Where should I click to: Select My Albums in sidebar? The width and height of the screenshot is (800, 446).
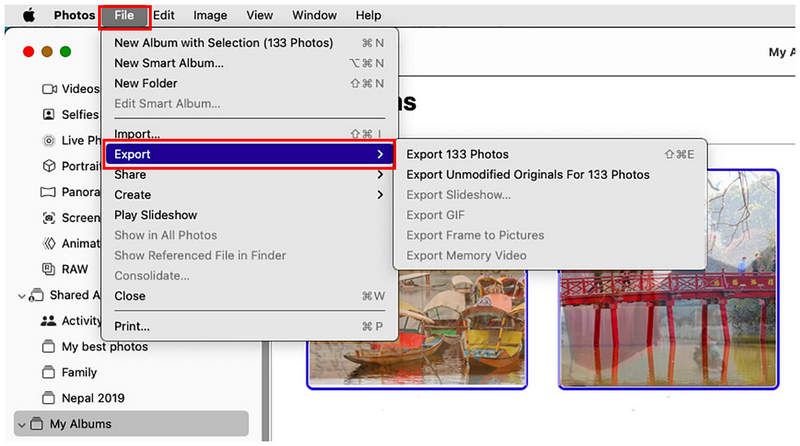click(132, 424)
